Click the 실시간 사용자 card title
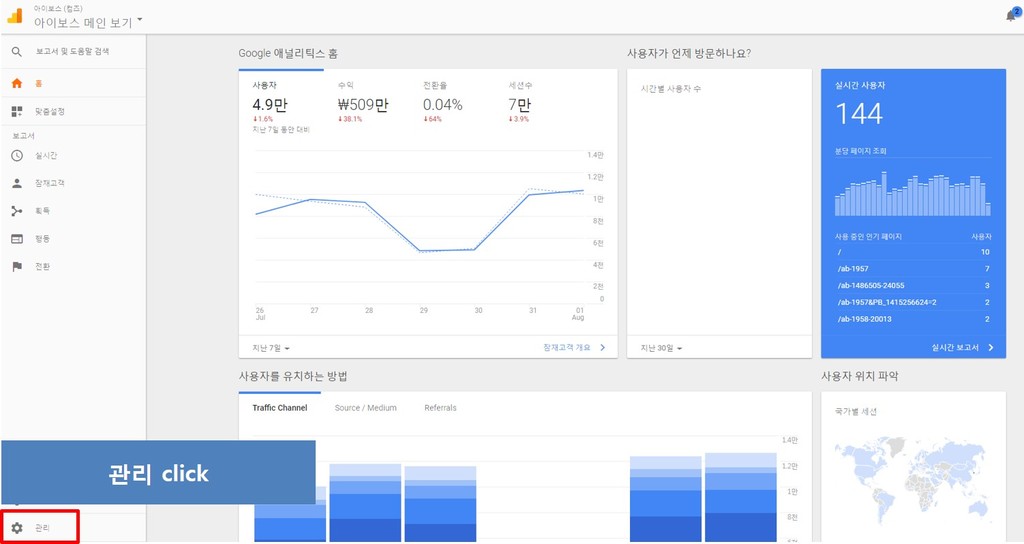 pyautogui.click(x=859, y=86)
